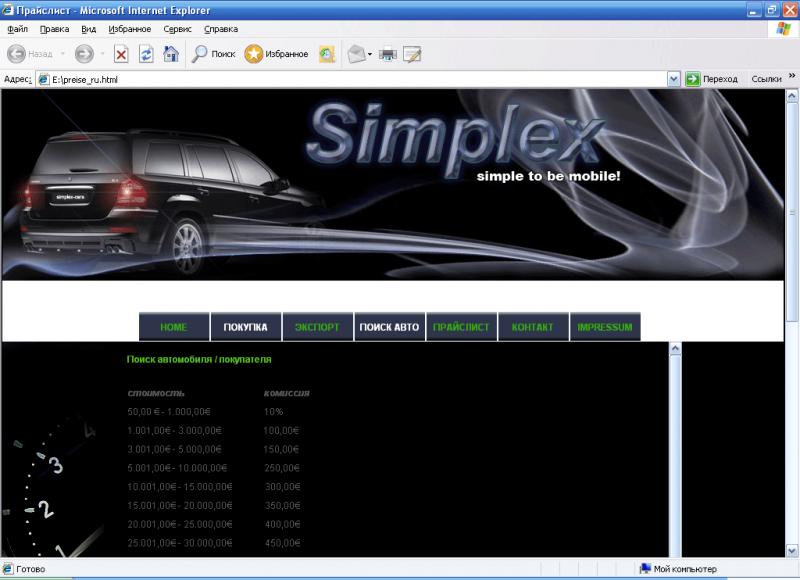
Task: Open the Файл menu
Action: tap(17, 29)
